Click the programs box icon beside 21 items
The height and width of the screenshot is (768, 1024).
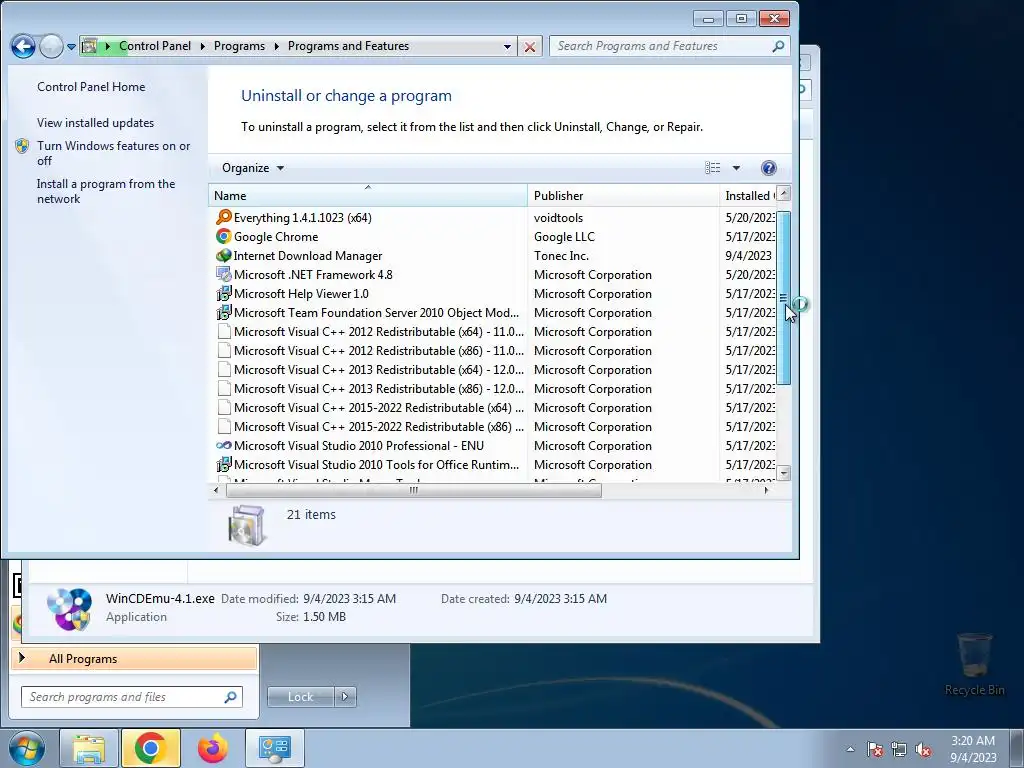click(x=246, y=525)
